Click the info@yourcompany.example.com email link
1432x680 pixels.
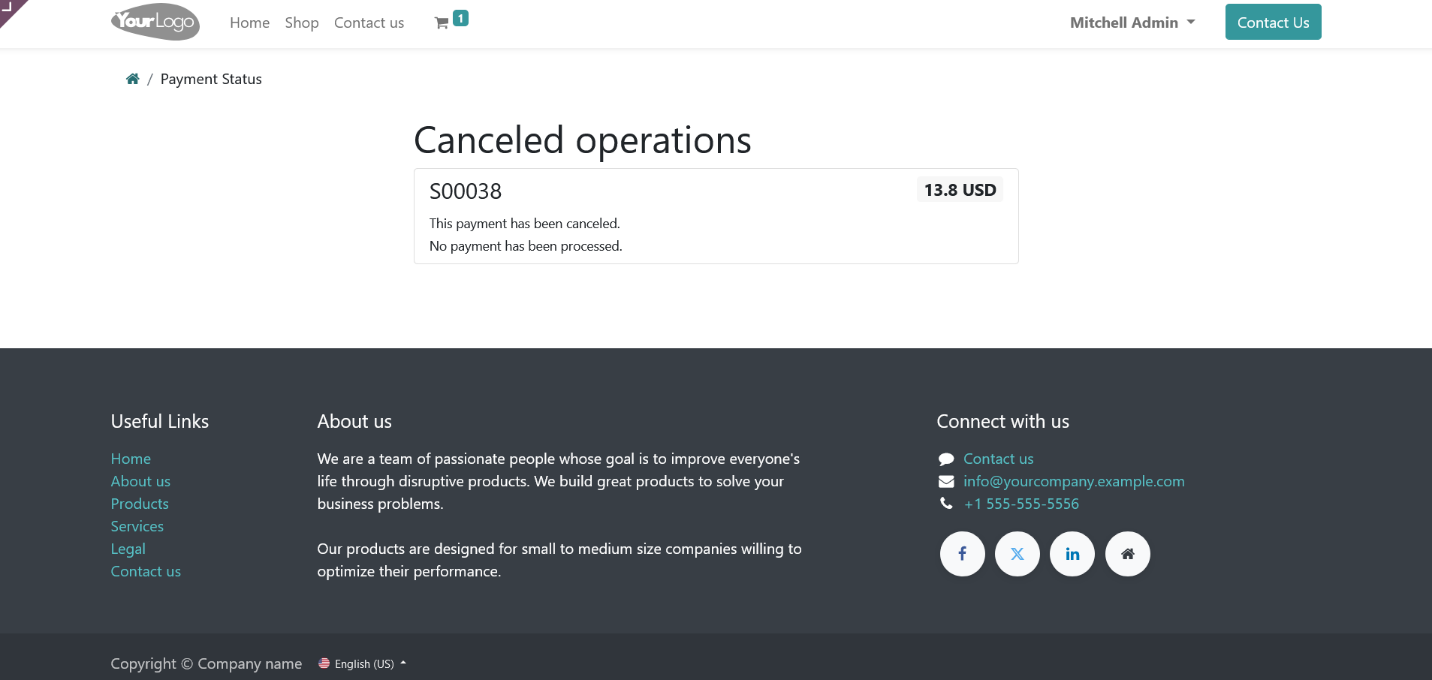click(x=1073, y=481)
